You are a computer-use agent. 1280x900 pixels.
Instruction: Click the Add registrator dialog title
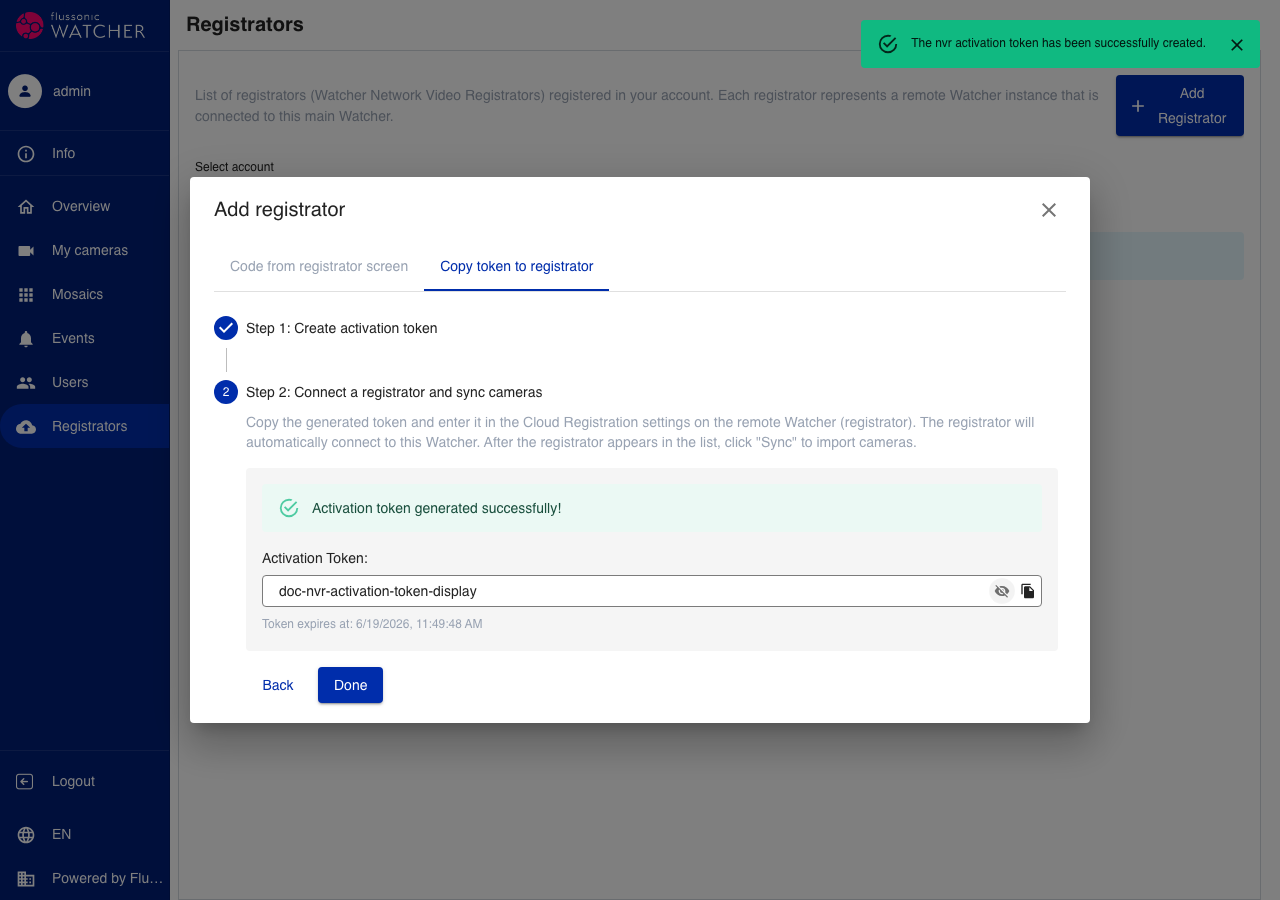[x=280, y=210]
